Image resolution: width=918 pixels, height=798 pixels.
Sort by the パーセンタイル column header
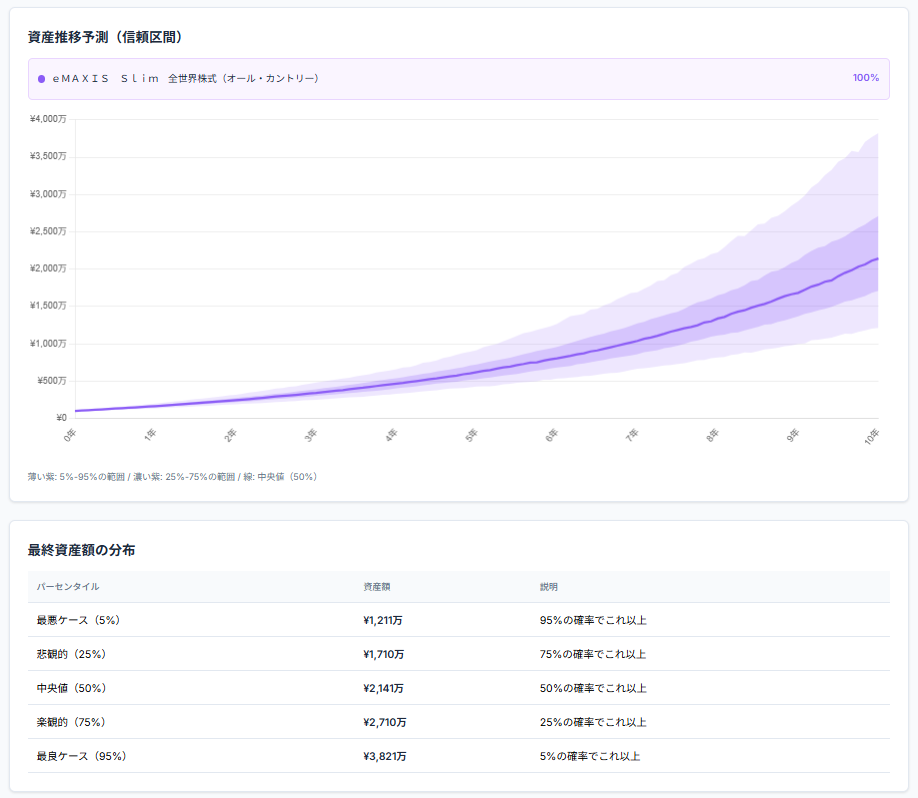click(x=67, y=586)
